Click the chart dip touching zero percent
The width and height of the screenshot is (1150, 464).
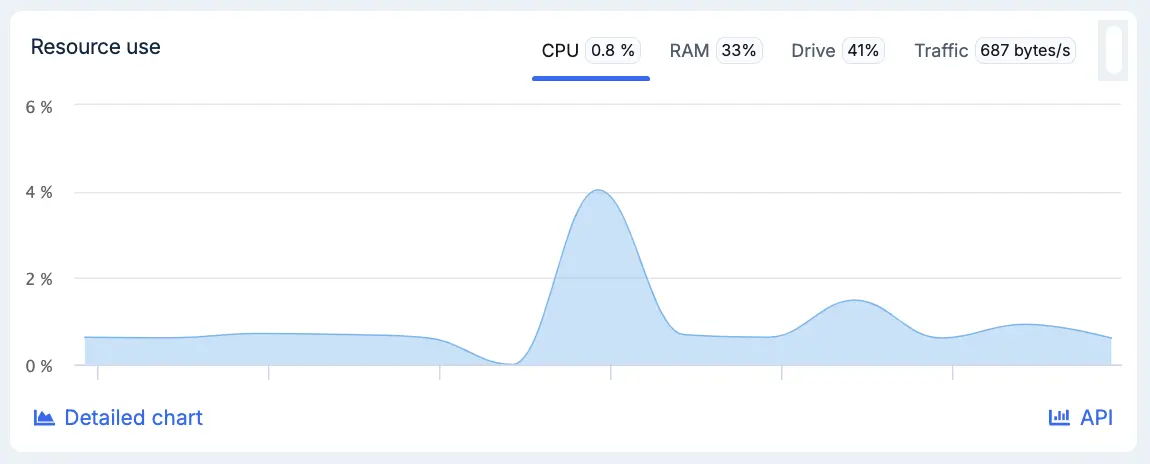[513, 363]
